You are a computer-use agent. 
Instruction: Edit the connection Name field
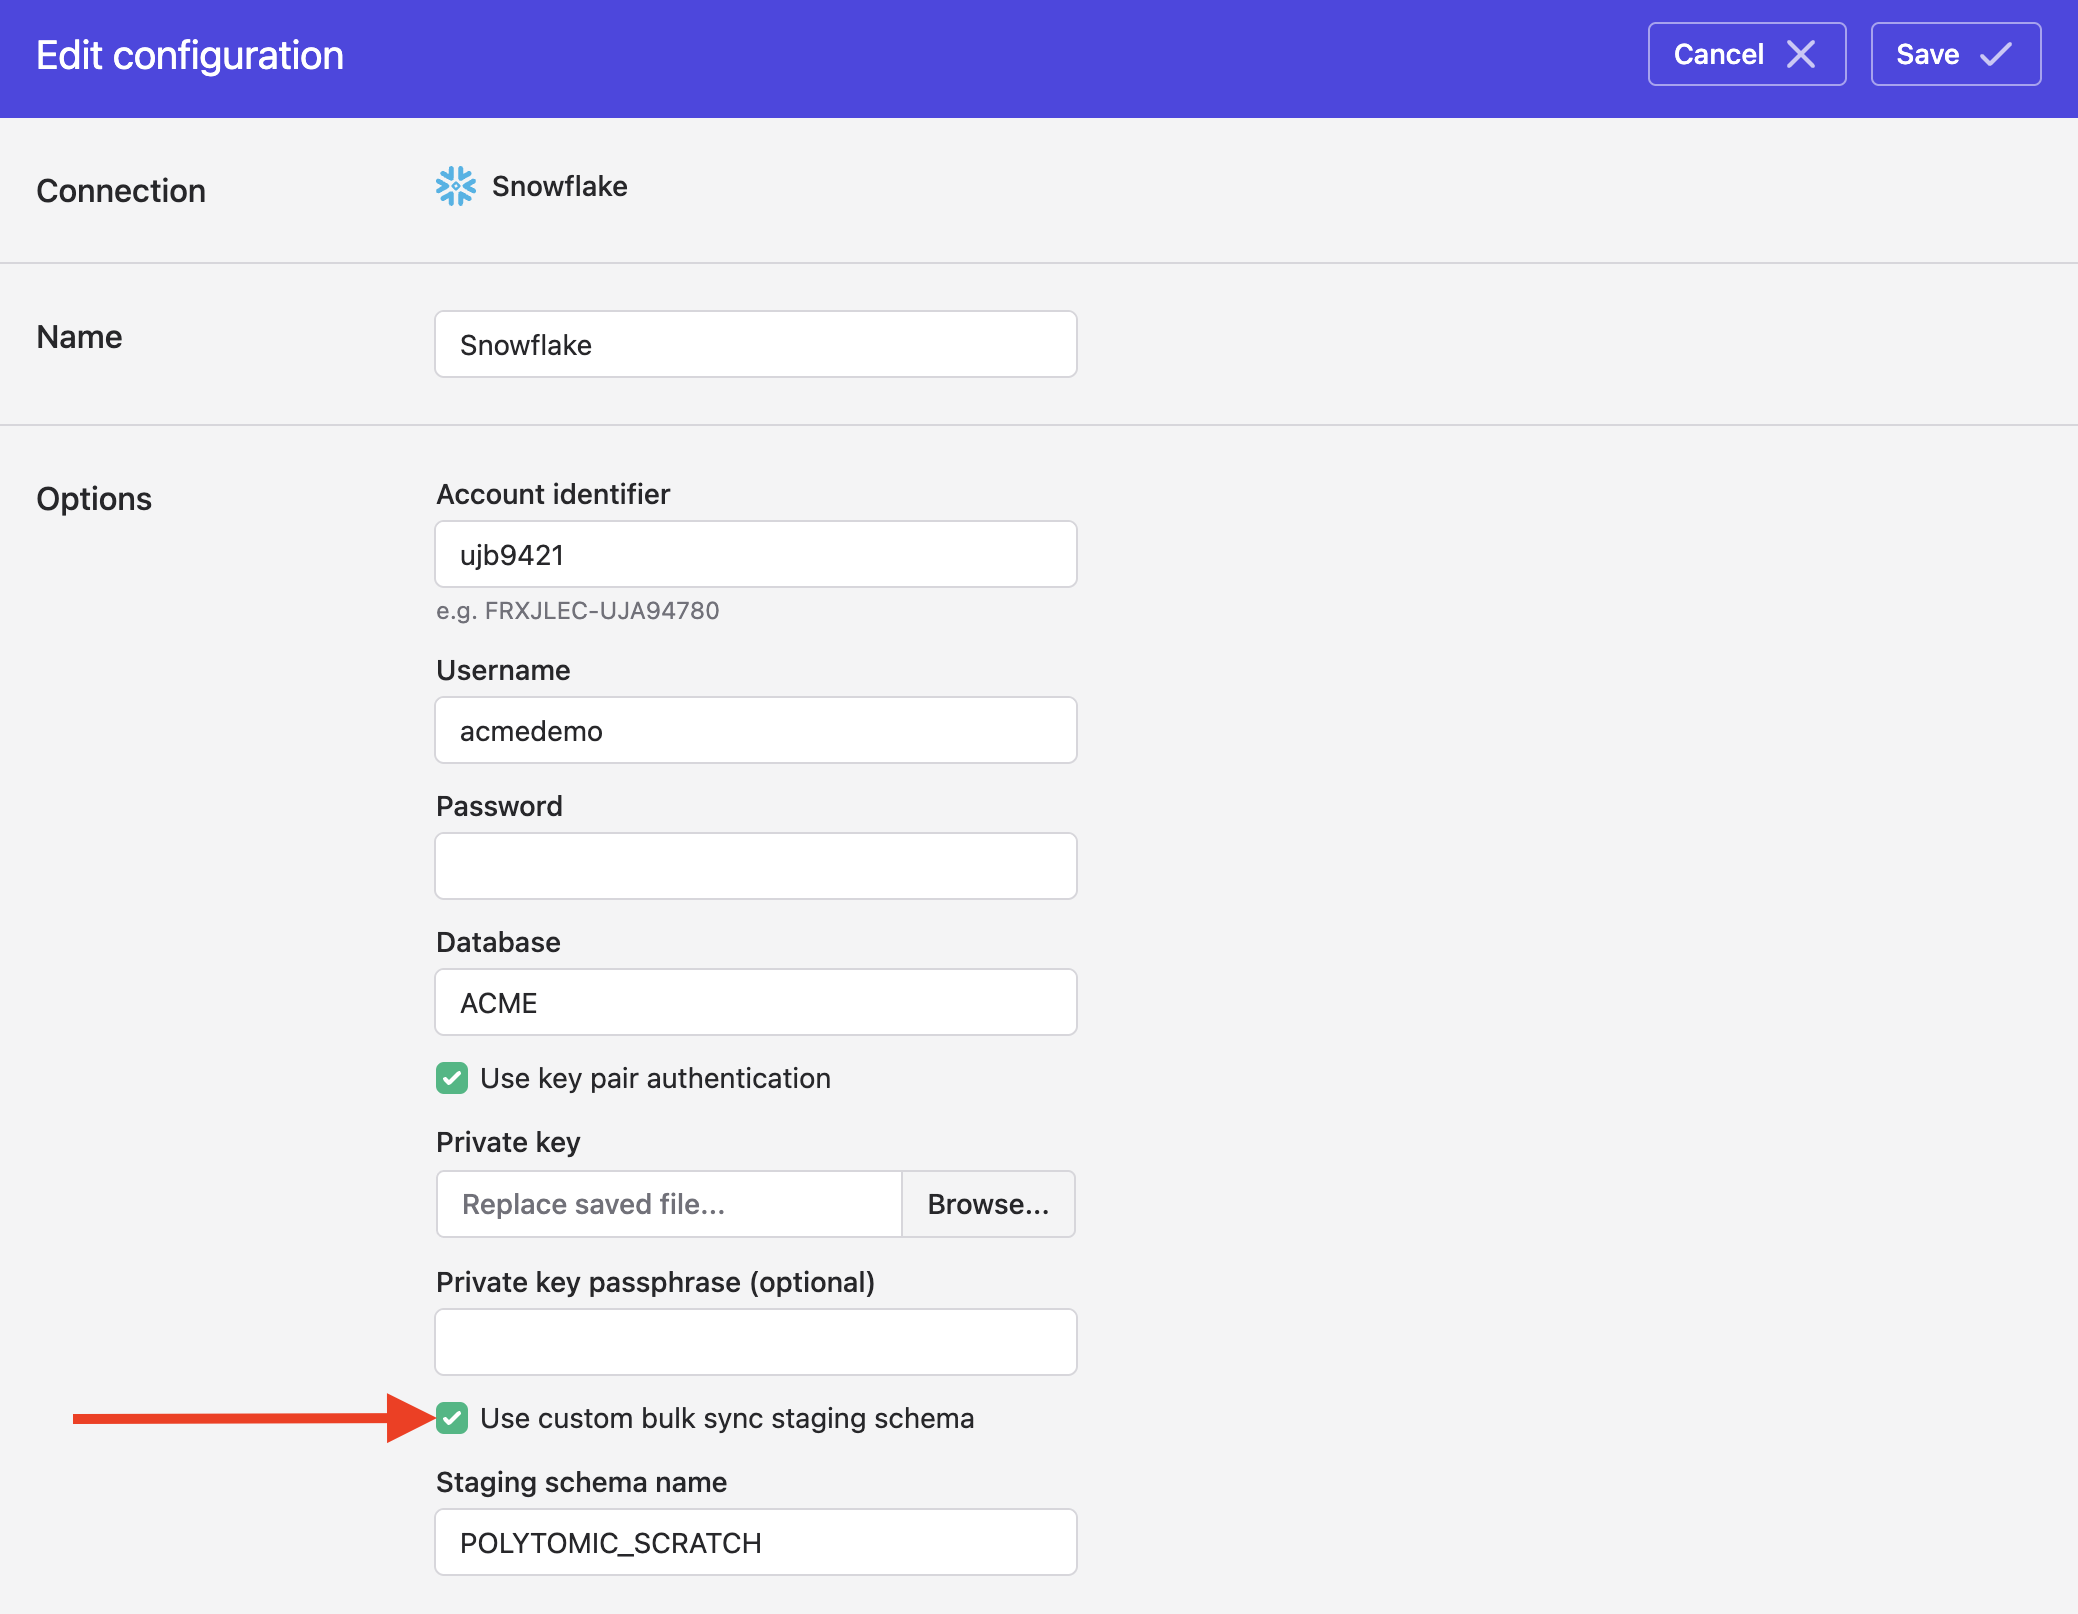pos(755,344)
